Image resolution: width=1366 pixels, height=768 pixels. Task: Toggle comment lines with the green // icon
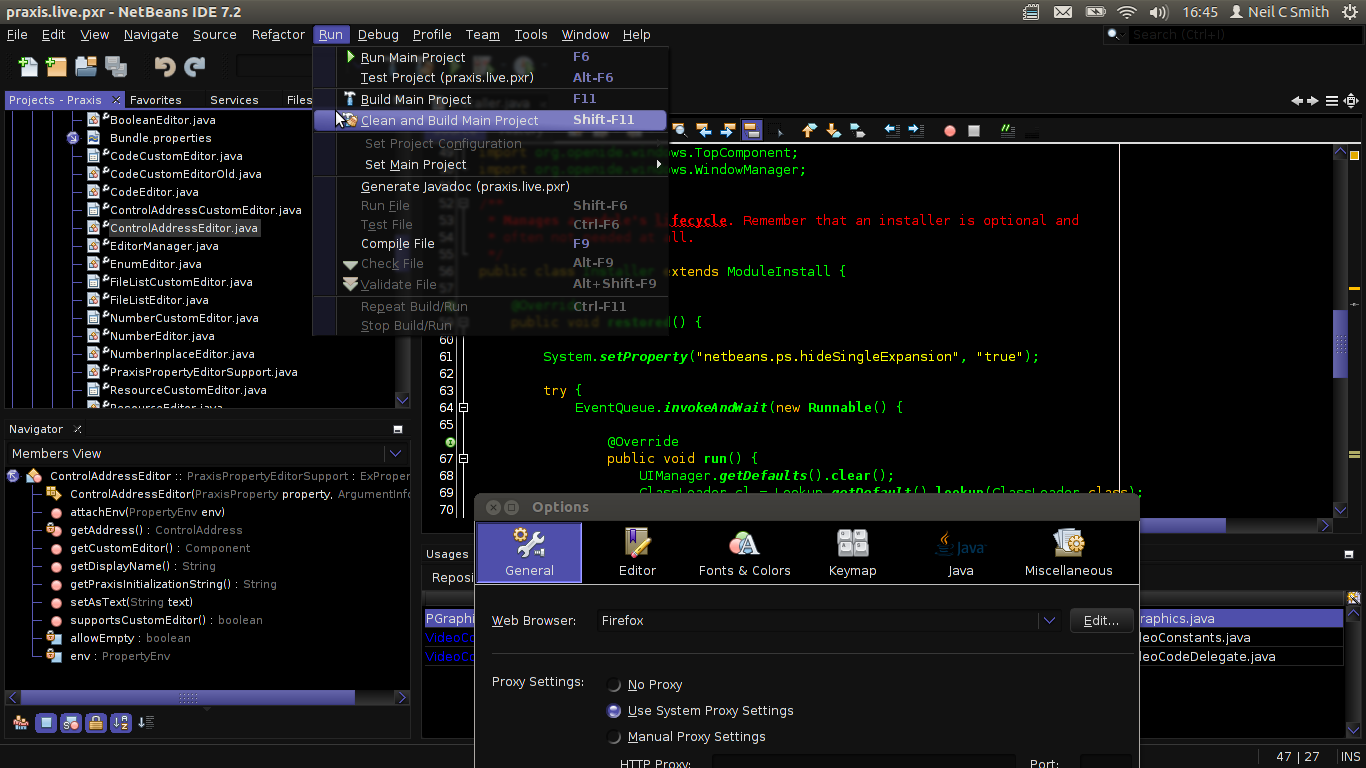click(x=1007, y=130)
